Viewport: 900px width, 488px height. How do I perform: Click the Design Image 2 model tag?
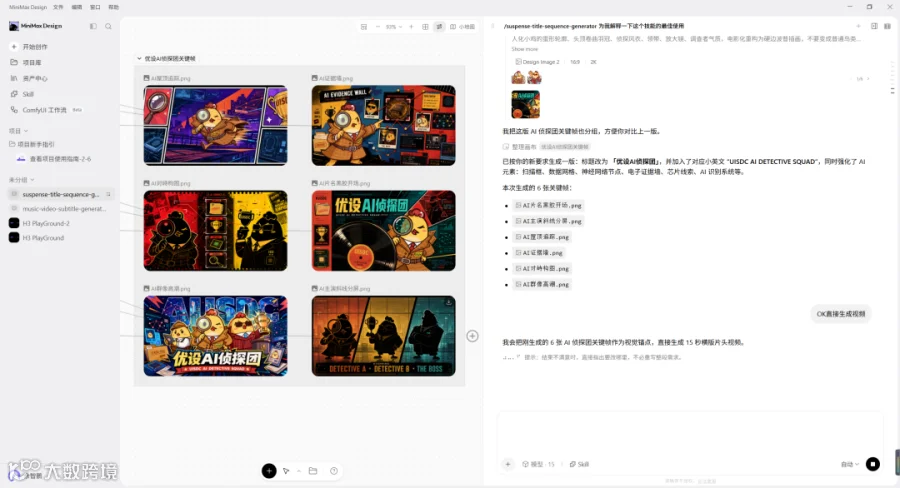[x=537, y=62]
